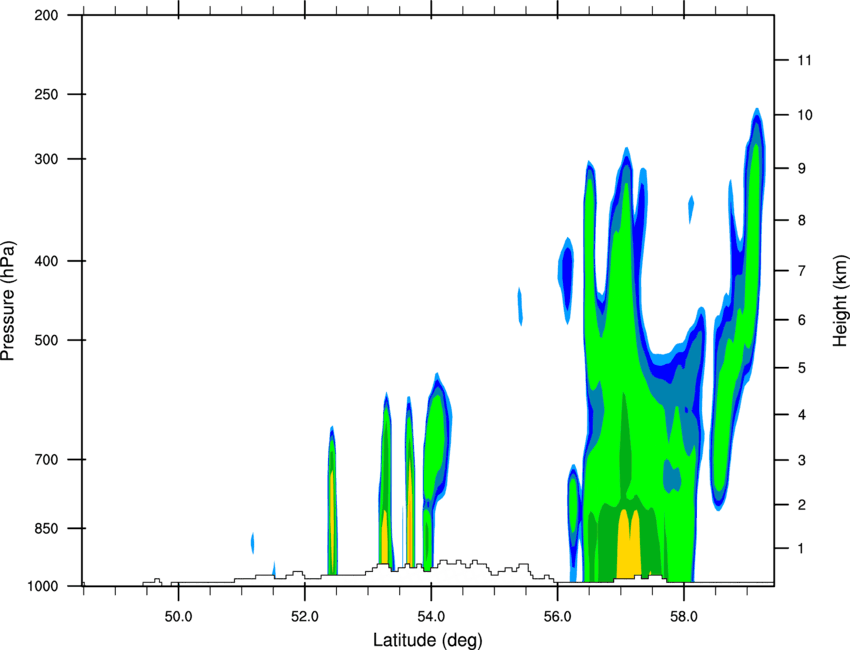
Task: Click the 'Height (km)' axis title
Action: [840, 300]
